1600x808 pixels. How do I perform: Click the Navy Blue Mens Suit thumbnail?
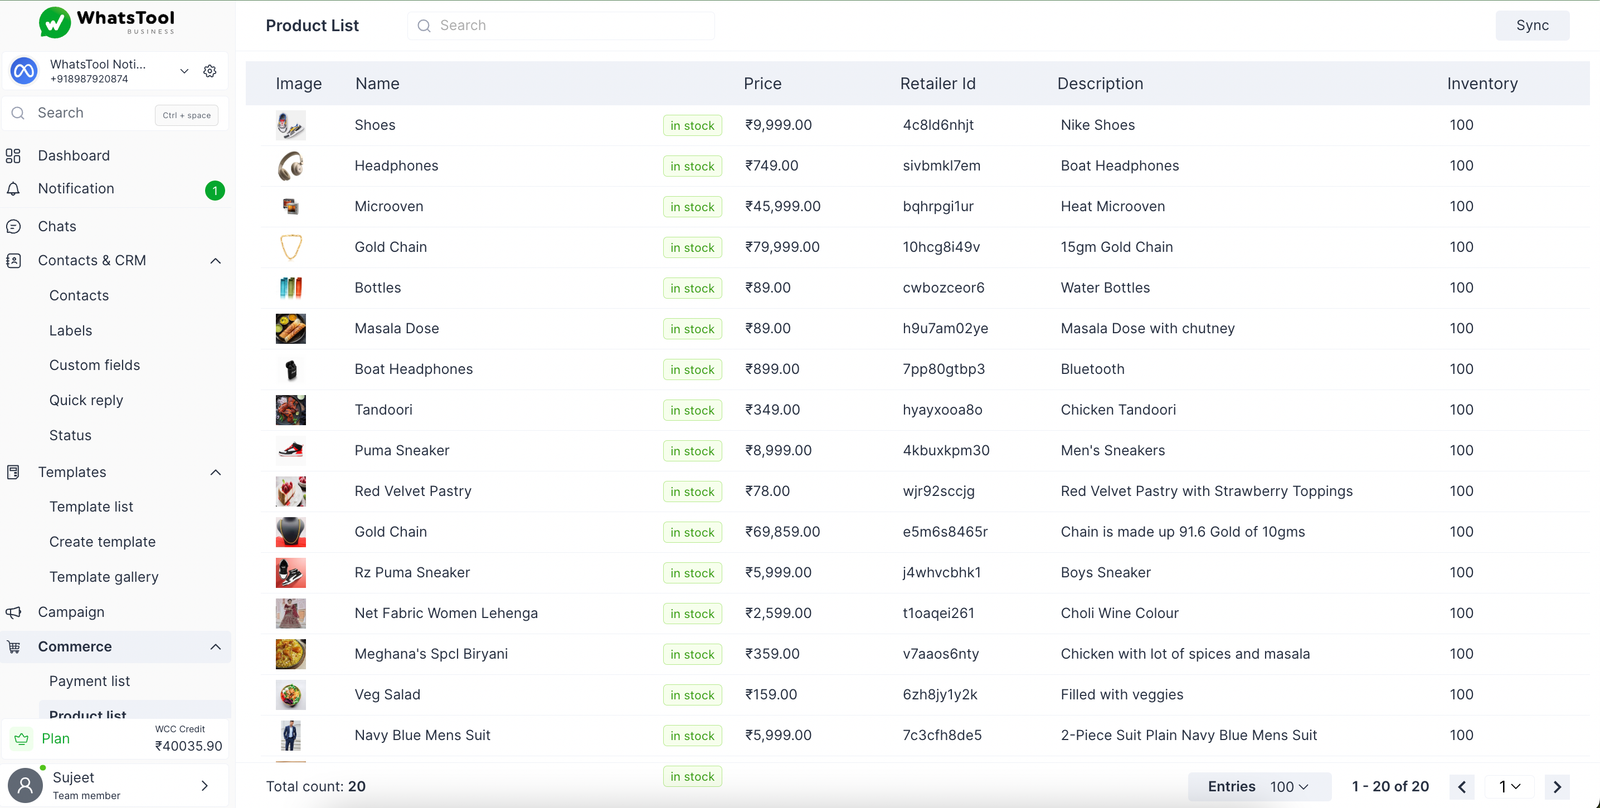[x=291, y=736]
